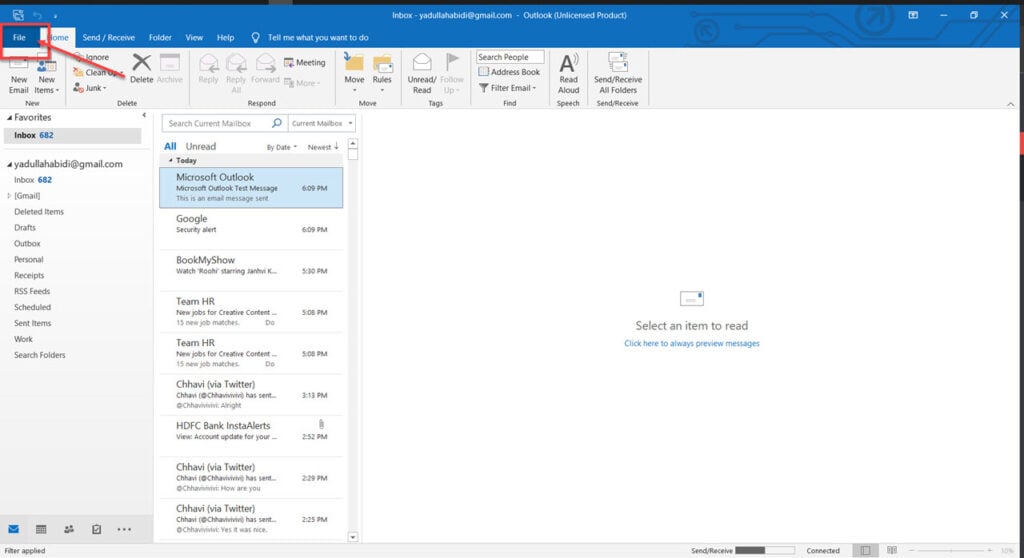Viewport: 1024px width, 558px height.
Task: Open the RSS Feeds folder
Action: tap(32, 291)
